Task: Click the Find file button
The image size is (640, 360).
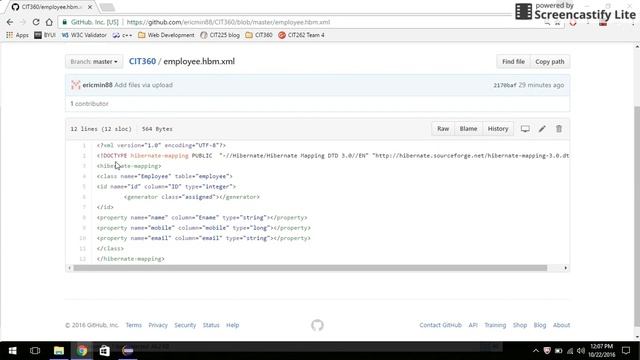Action: tap(513, 62)
